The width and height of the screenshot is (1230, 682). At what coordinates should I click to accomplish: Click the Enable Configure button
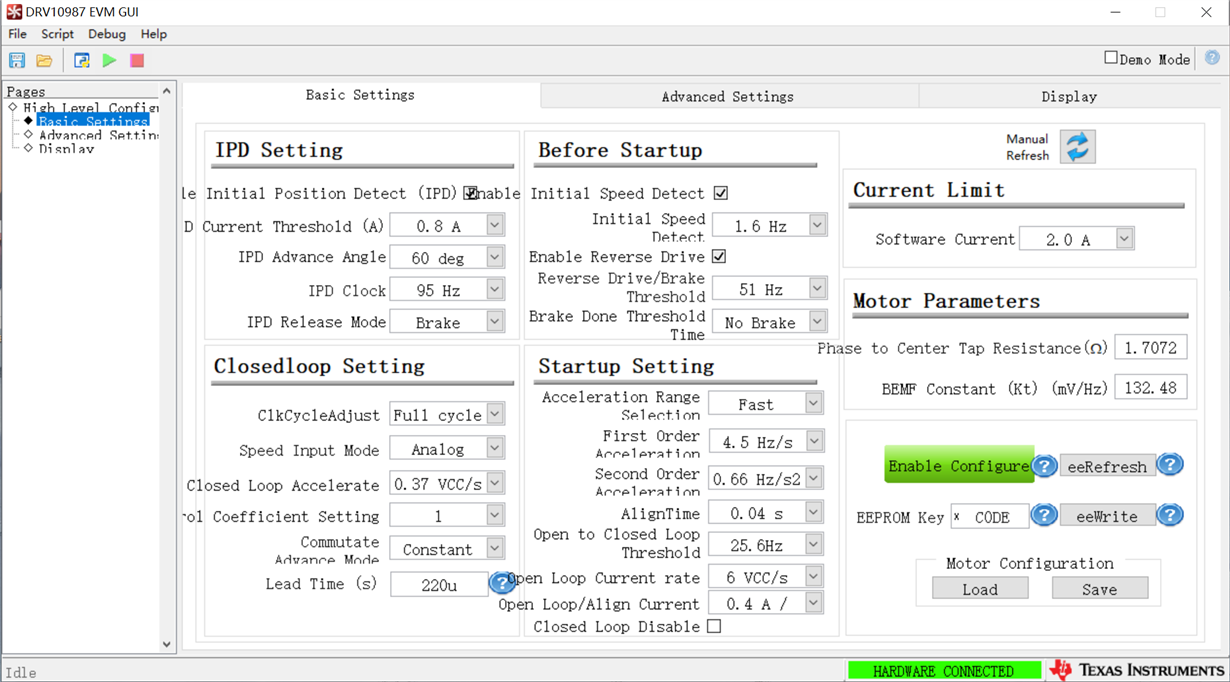959,466
